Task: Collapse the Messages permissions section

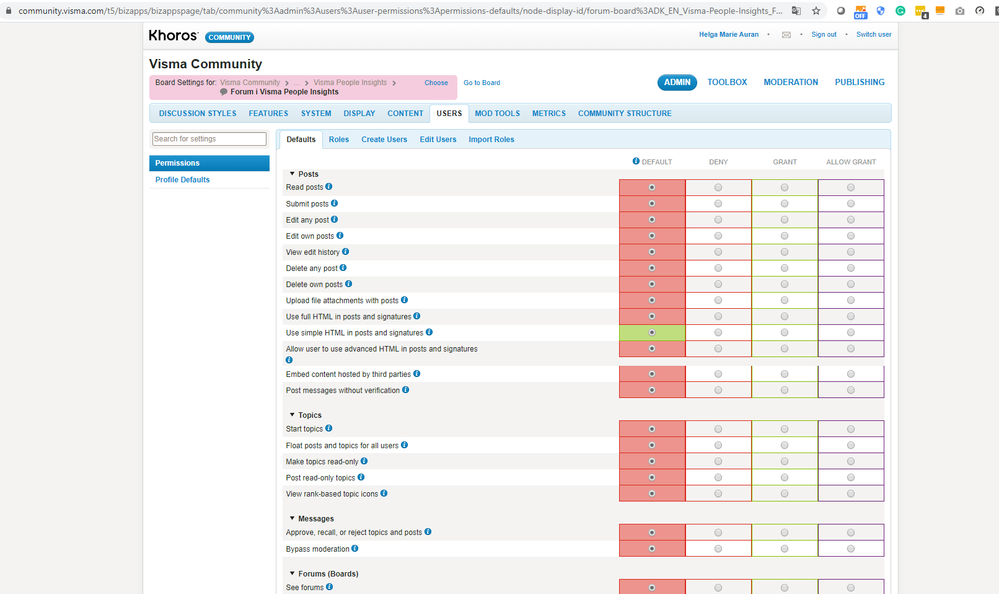Action: pos(292,518)
